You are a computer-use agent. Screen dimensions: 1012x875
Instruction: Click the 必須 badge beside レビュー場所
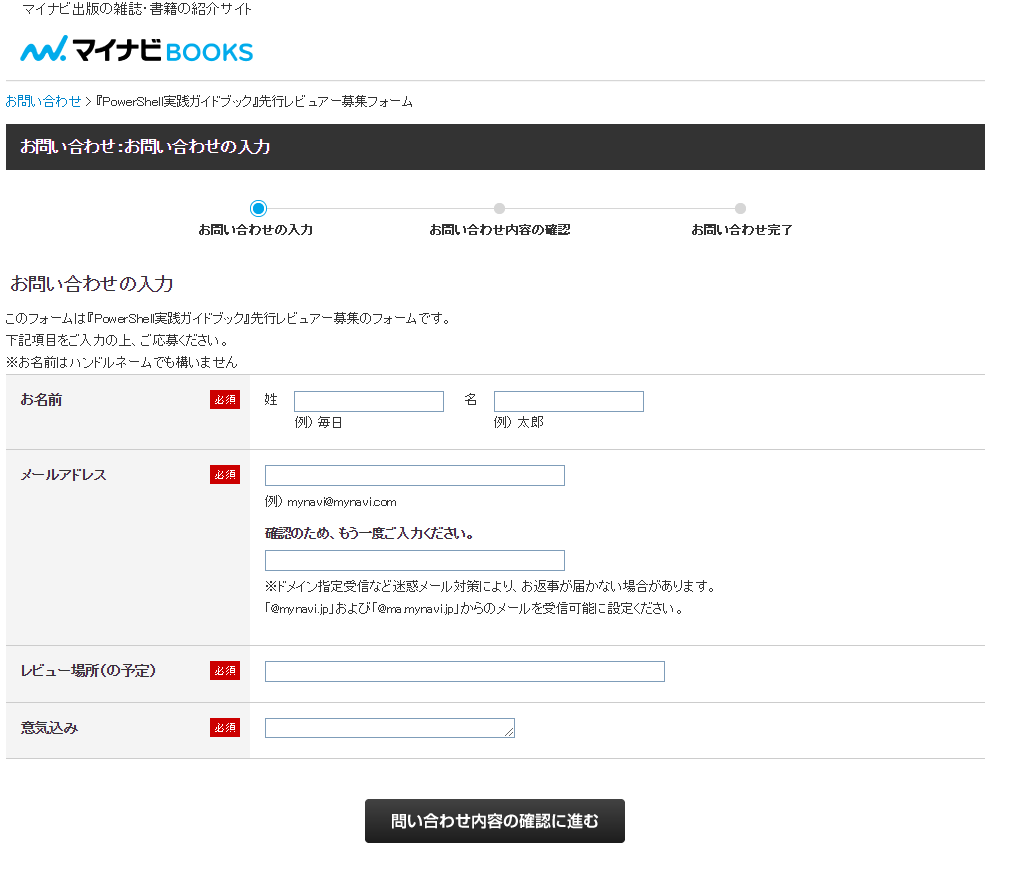pos(225,670)
